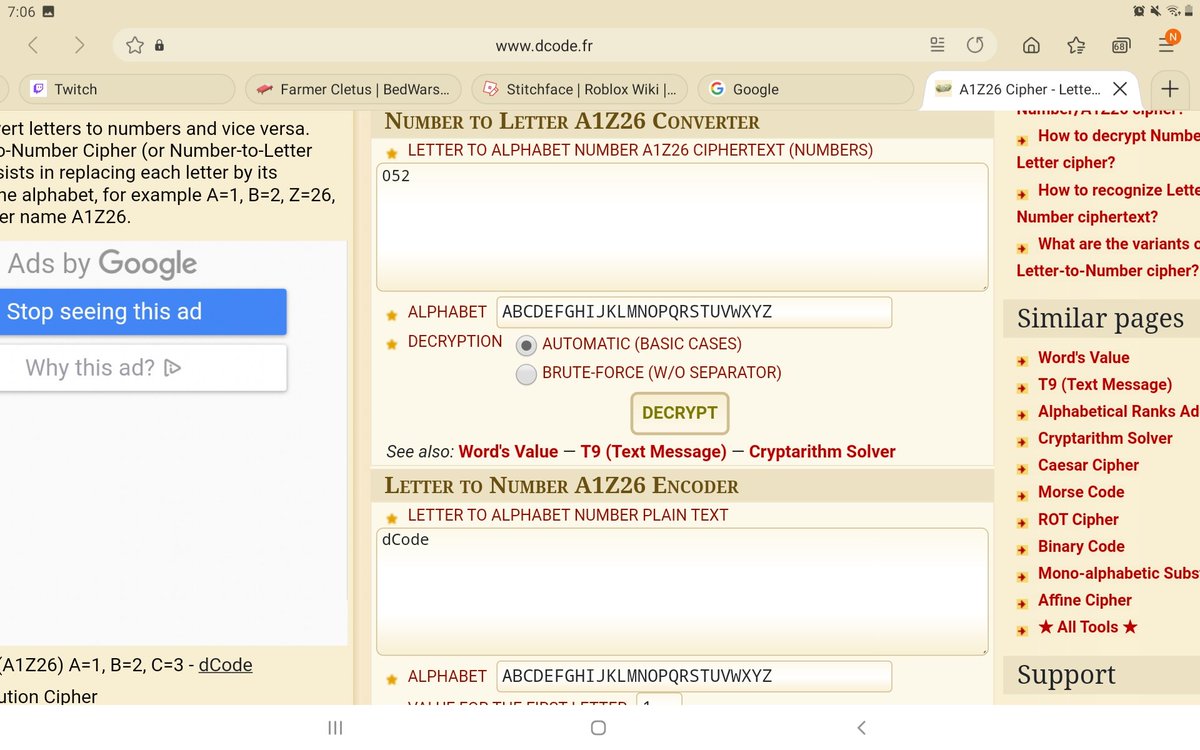This screenshot has height=750, width=1200.
Task: Edit the Alphabet field in Number to Letter converter
Action: click(694, 312)
